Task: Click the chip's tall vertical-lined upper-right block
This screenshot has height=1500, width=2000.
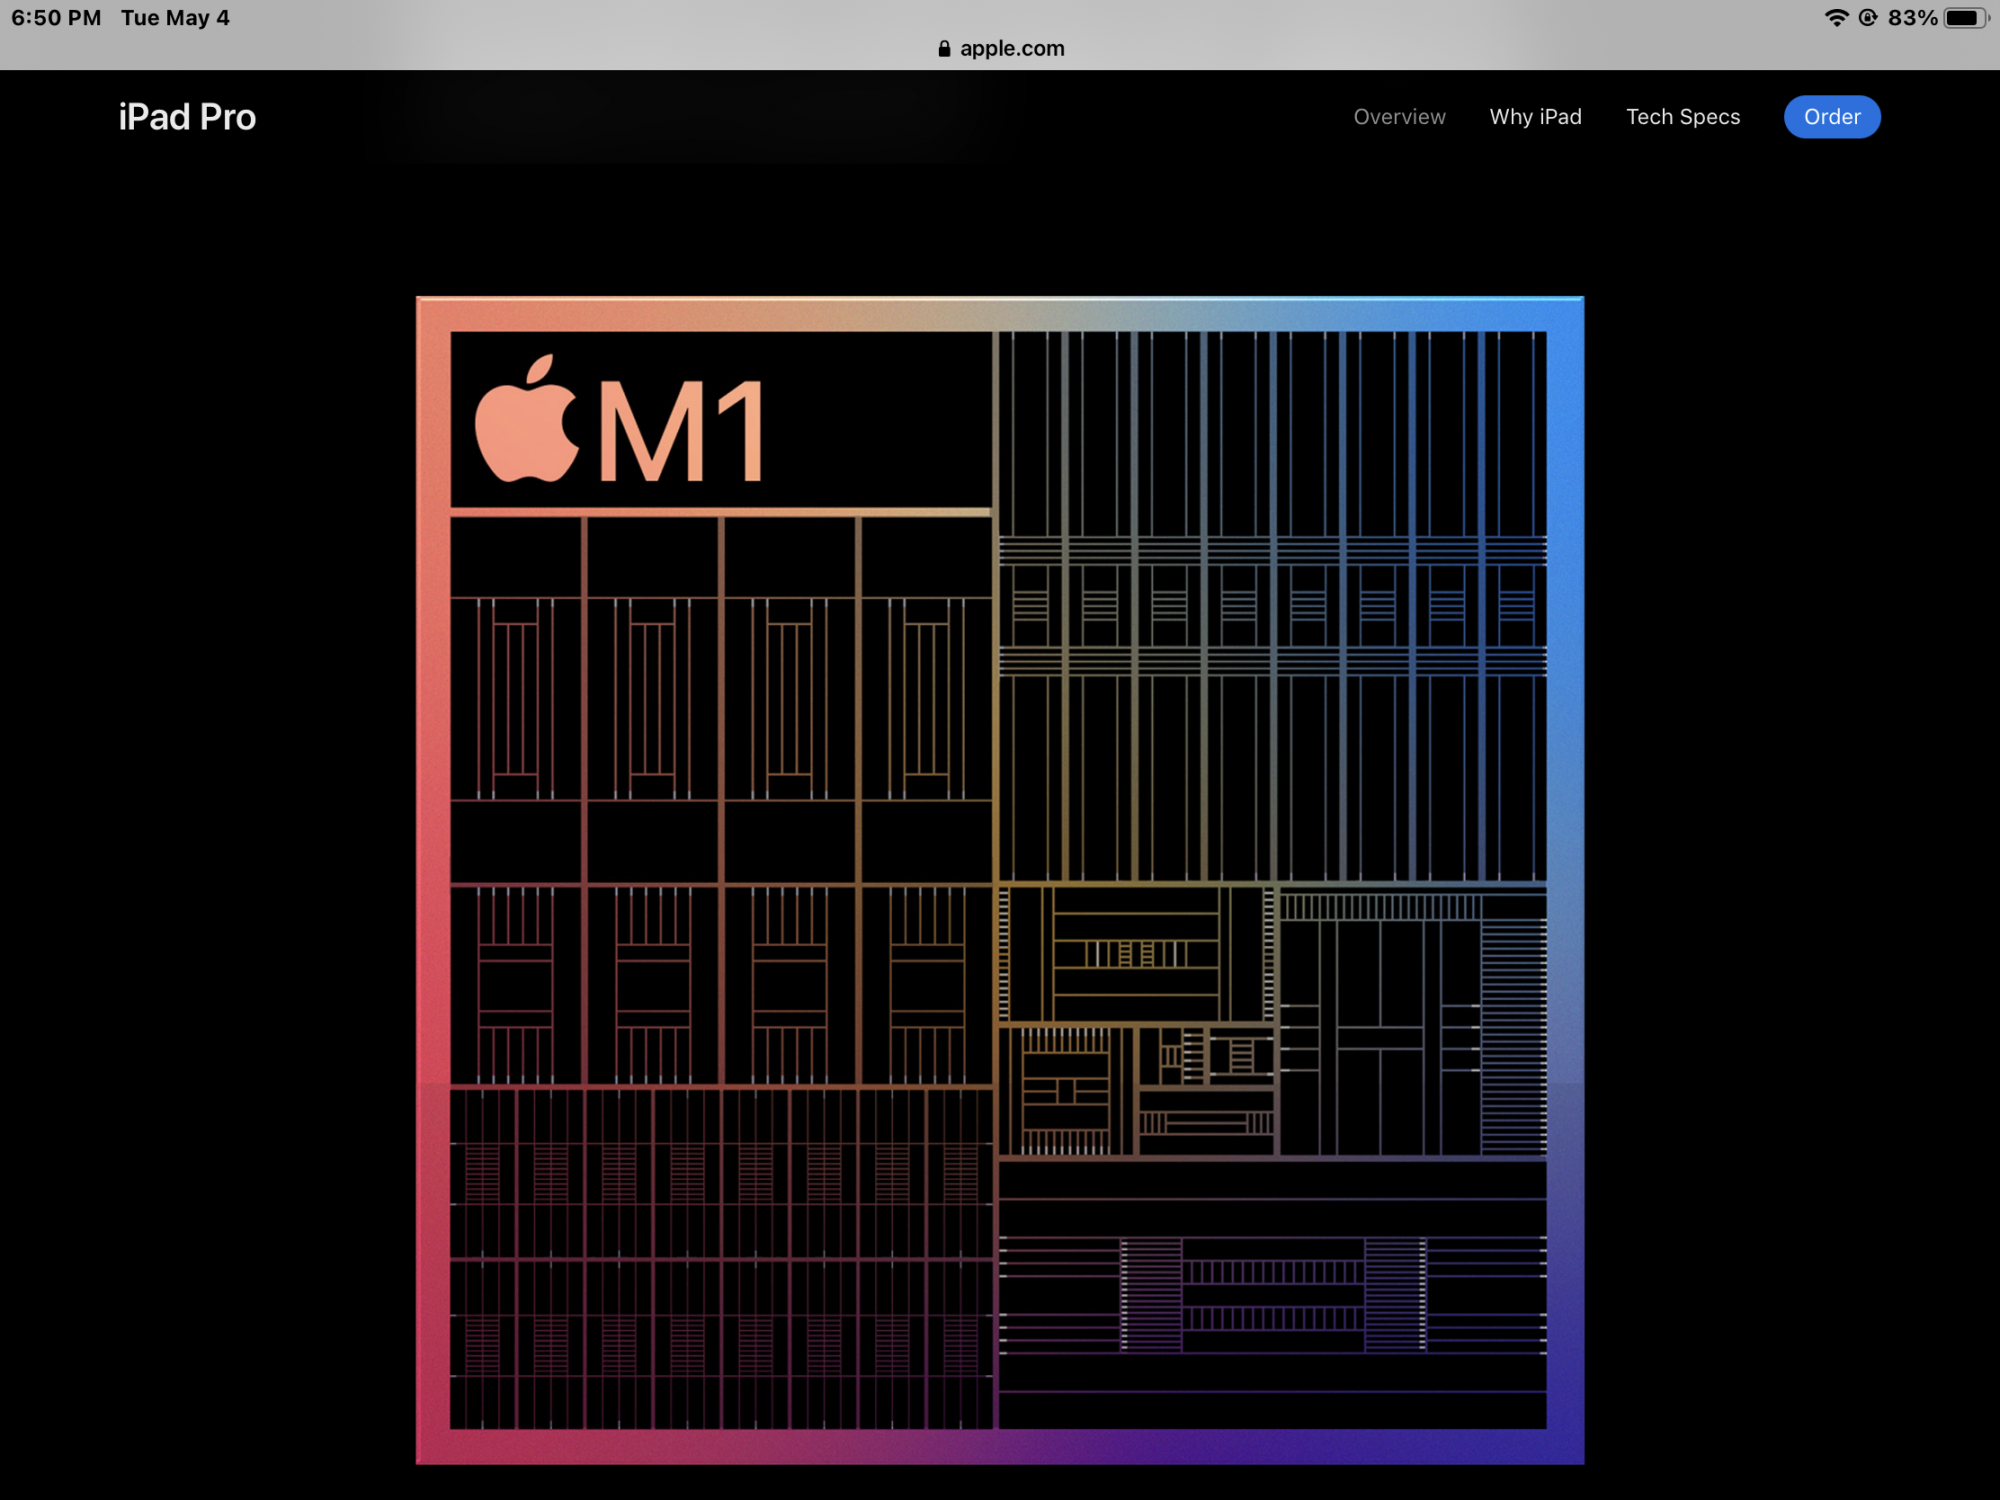Action: click(x=1272, y=605)
